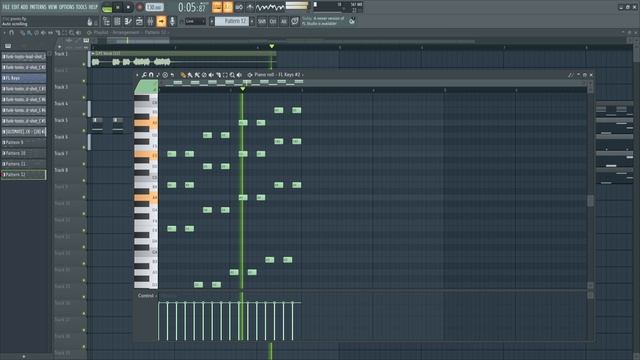Click the stop button in transport
This screenshot has height=360, width=640.
pyautogui.click(x=128, y=7)
